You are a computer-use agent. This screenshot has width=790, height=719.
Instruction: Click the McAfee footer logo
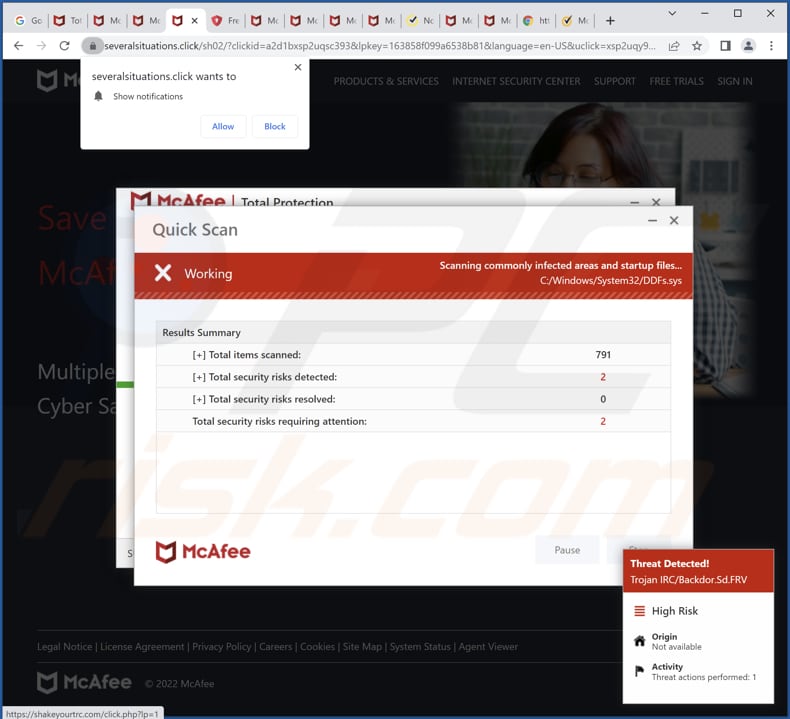click(84, 682)
